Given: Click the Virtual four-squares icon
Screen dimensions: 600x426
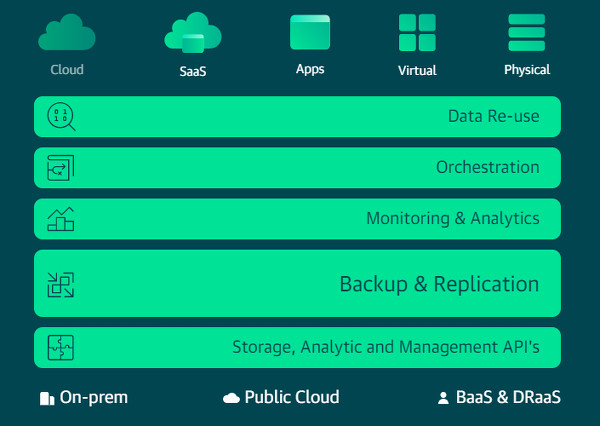Looking at the screenshot, I should [x=417, y=33].
